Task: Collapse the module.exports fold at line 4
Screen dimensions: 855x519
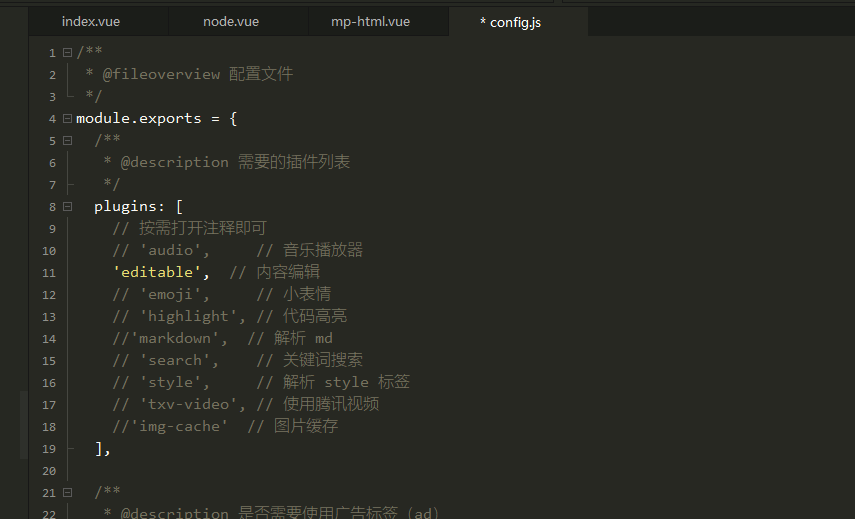Action: click(68, 118)
